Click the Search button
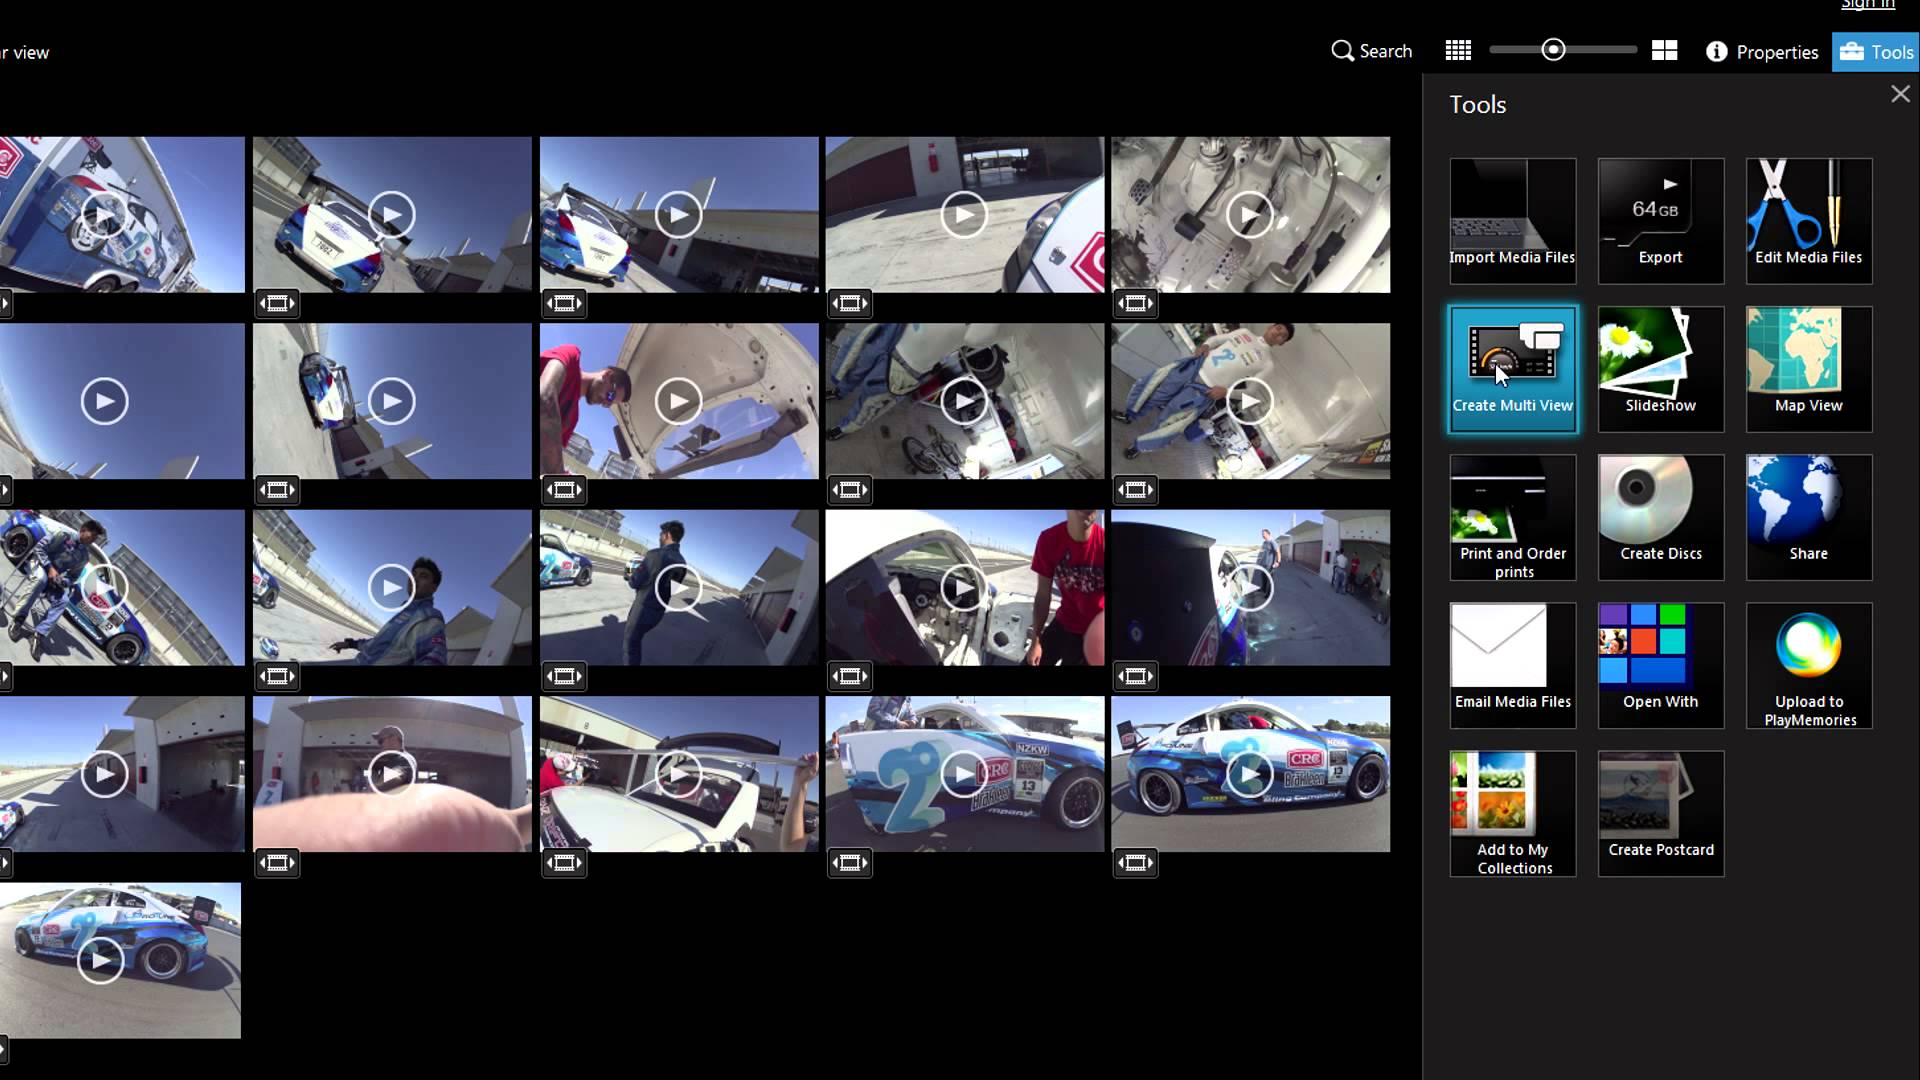The height and width of the screenshot is (1080, 1920). 1372,51
